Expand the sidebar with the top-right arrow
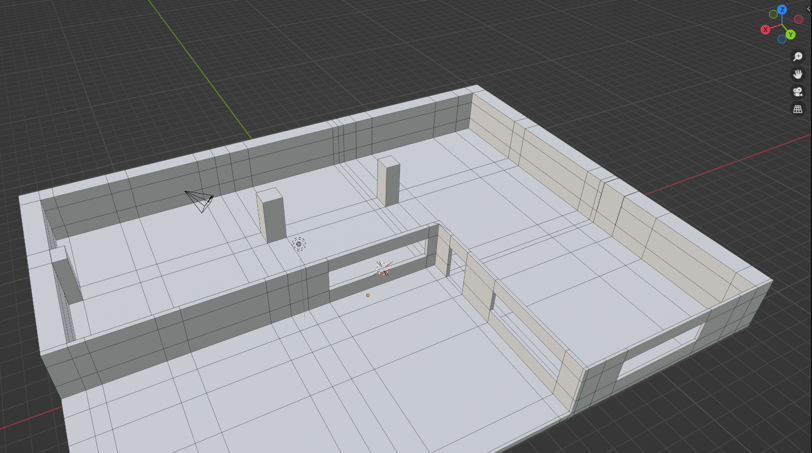 (809, 9)
